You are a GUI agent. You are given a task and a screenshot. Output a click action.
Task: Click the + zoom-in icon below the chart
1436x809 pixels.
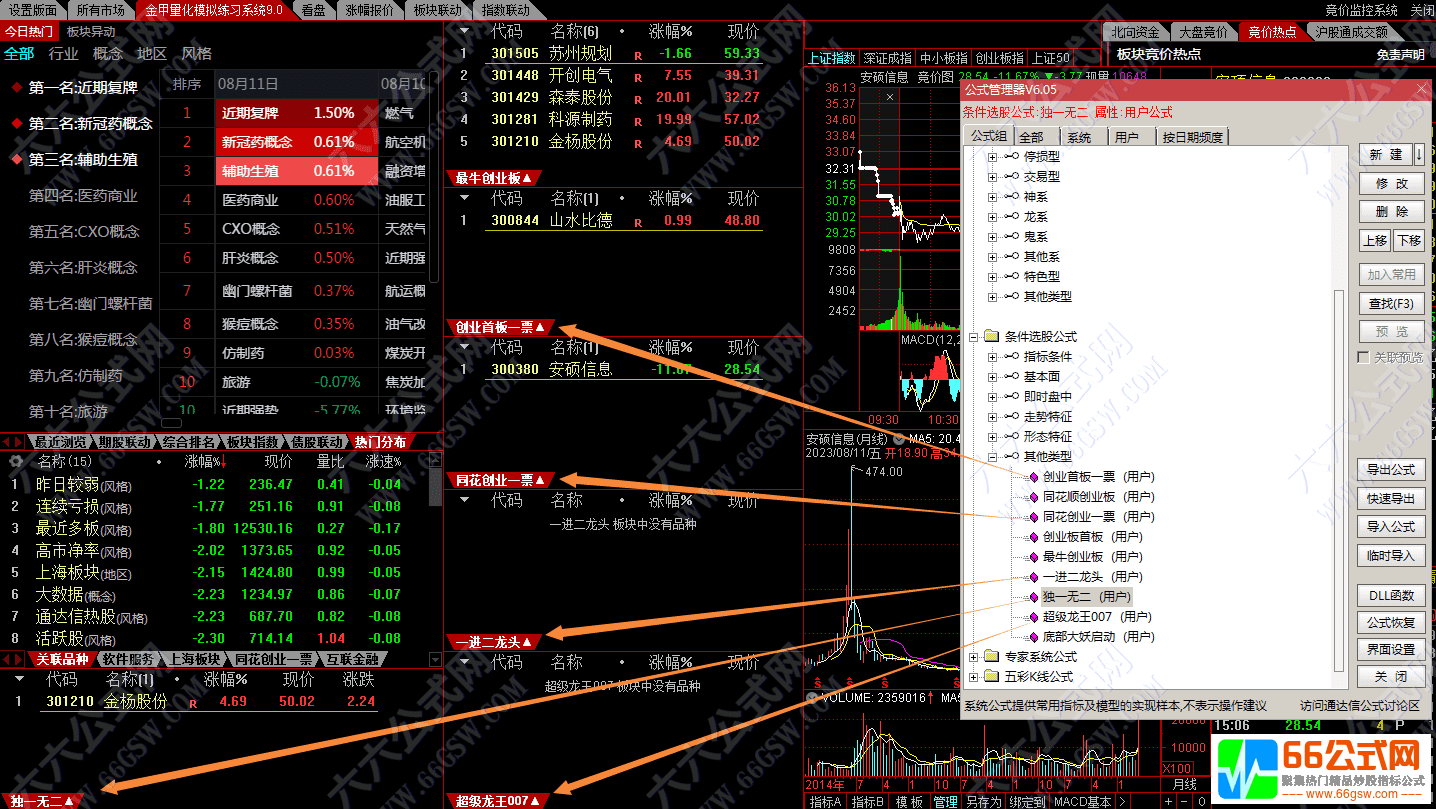point(1168,800)
